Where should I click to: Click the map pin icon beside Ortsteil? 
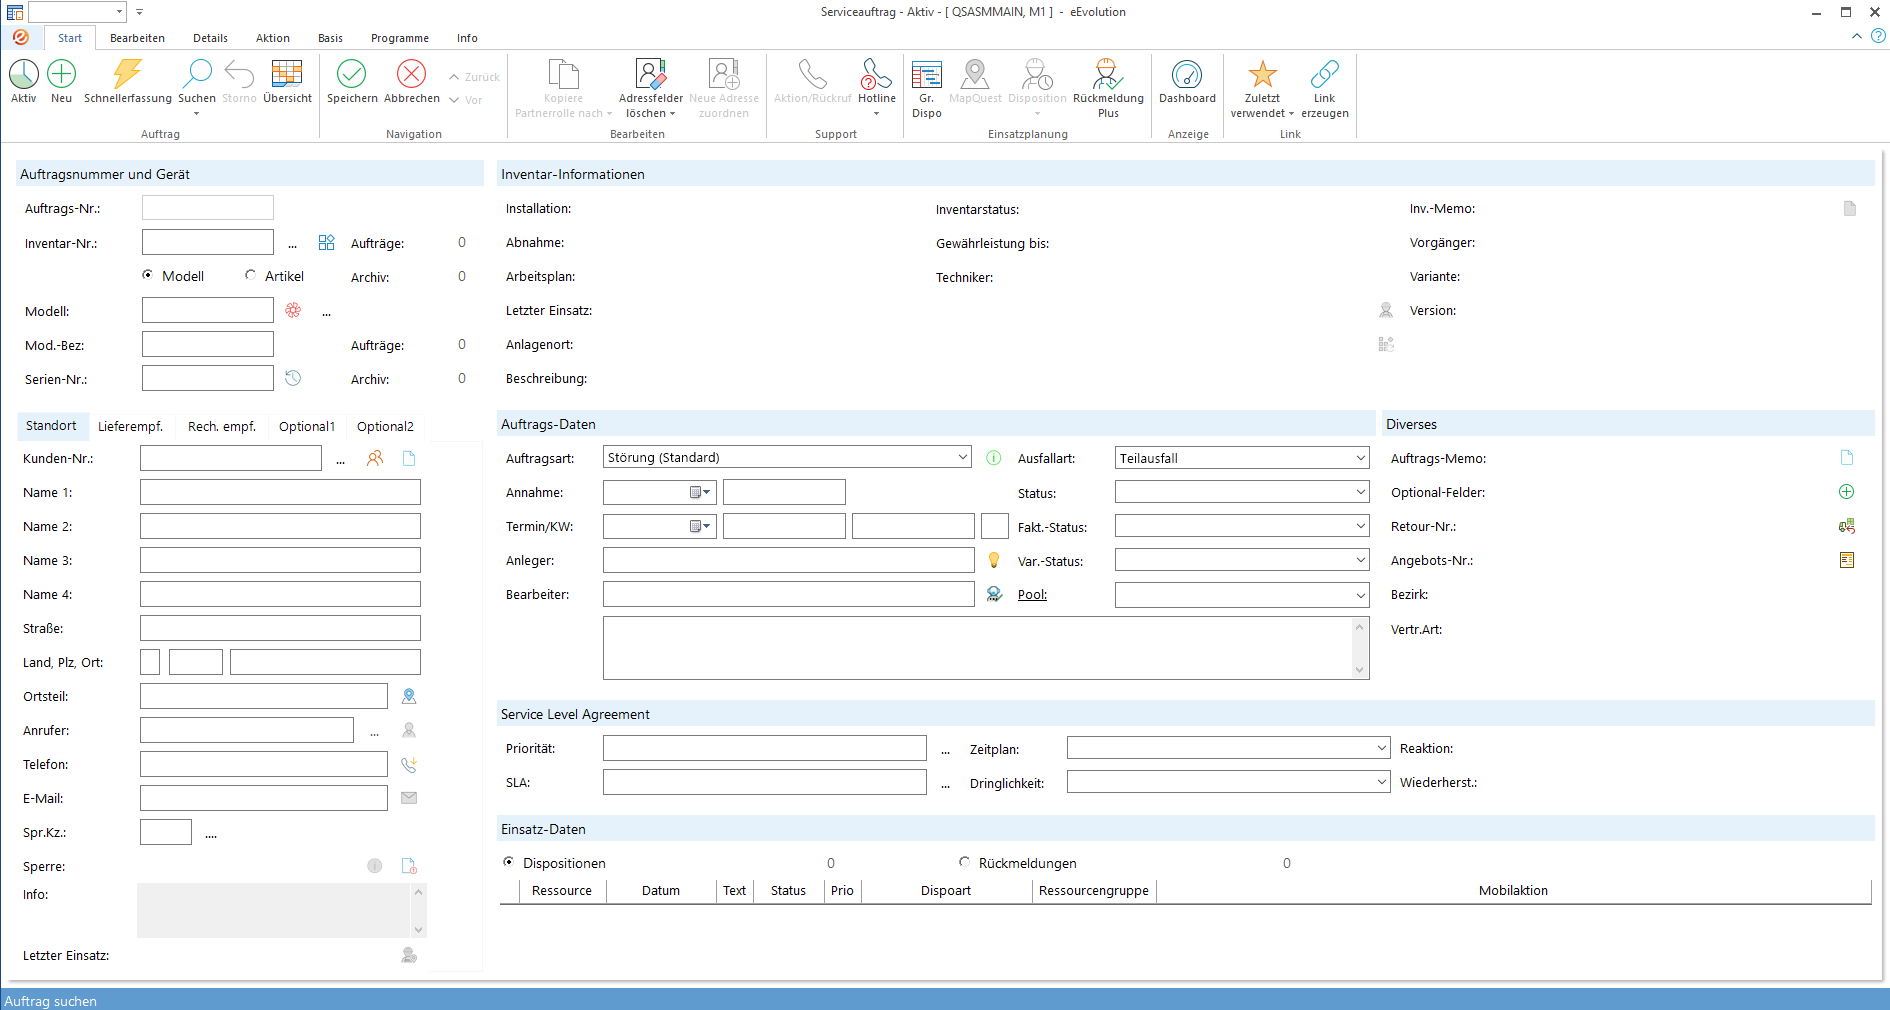409,696
